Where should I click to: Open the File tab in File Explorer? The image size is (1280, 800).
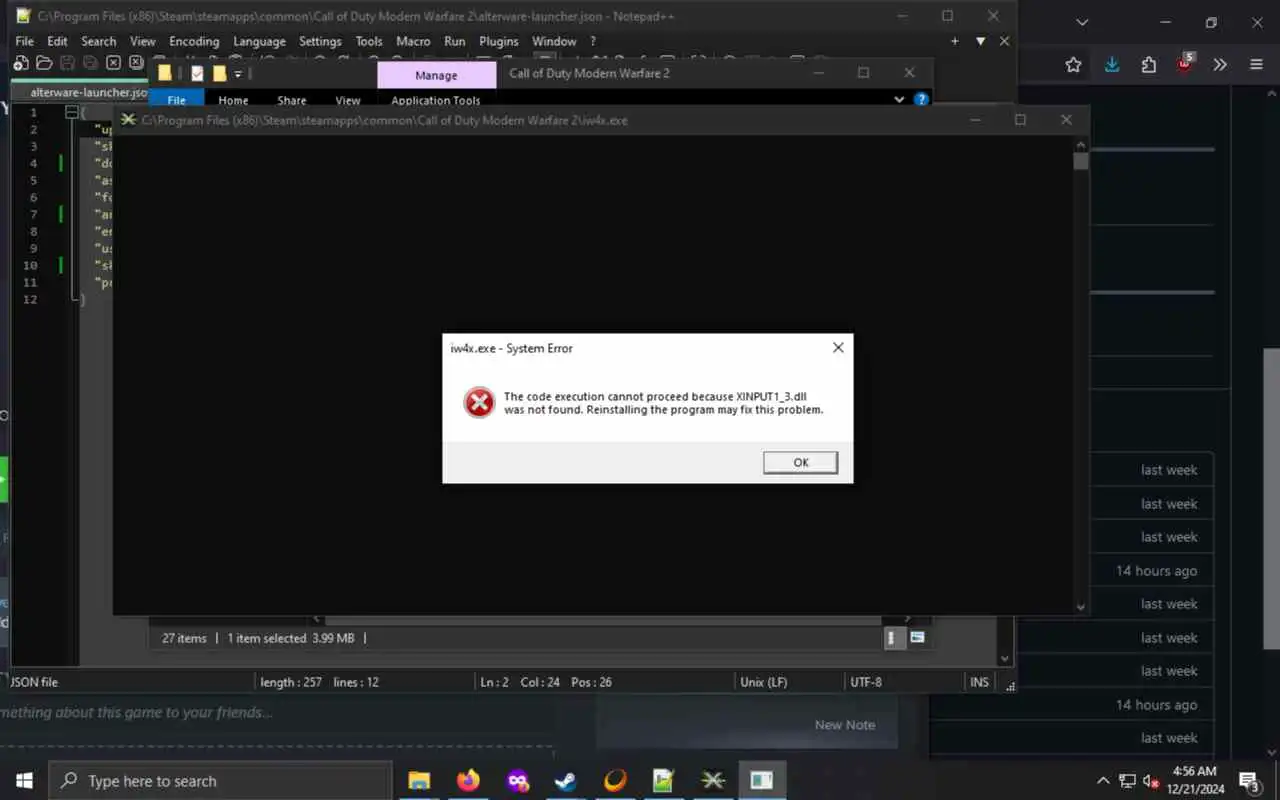tap(176, 100)
